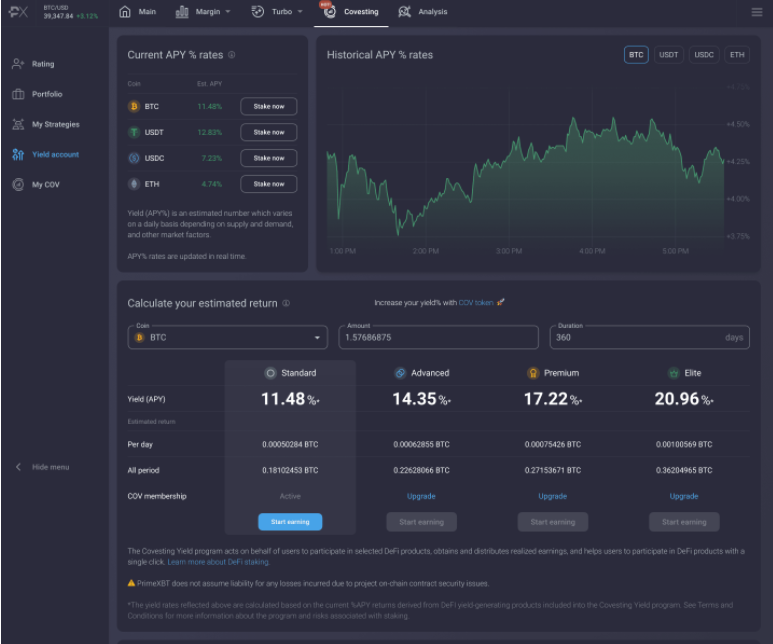
Task: Click the Rating sidebar icon
Action: coord(18,64)
